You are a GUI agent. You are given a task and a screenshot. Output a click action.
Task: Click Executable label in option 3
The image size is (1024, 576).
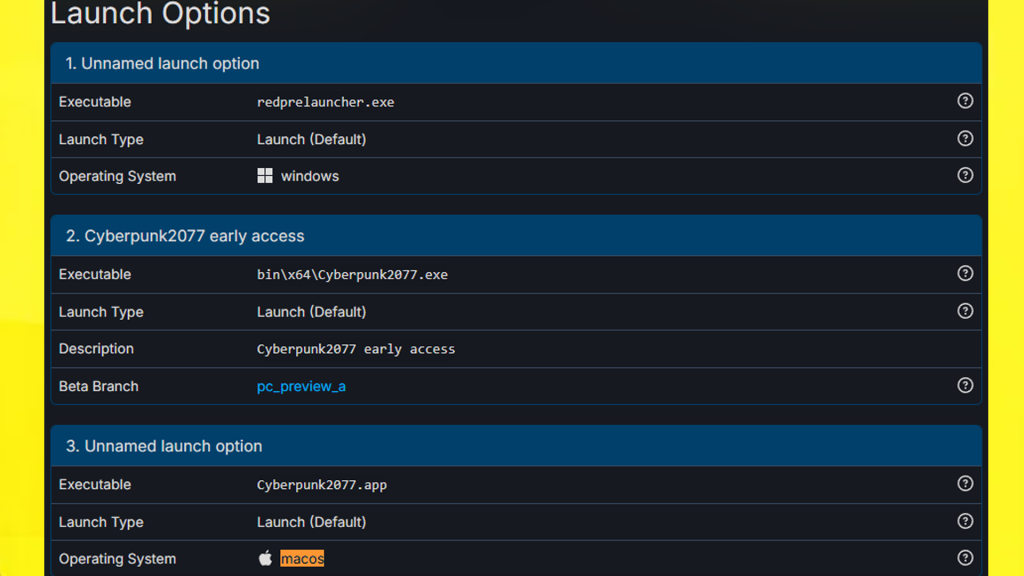tap(95, 485)
